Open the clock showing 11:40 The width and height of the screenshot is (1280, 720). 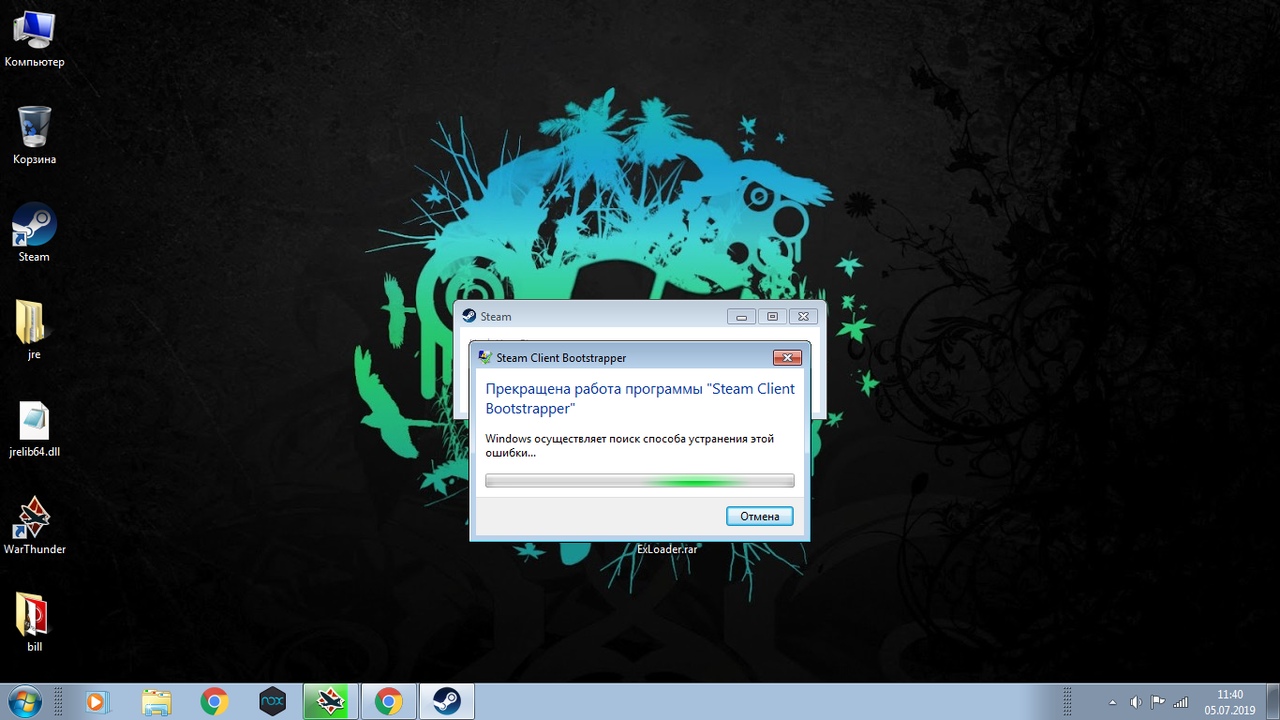(x=1230, y=702)
